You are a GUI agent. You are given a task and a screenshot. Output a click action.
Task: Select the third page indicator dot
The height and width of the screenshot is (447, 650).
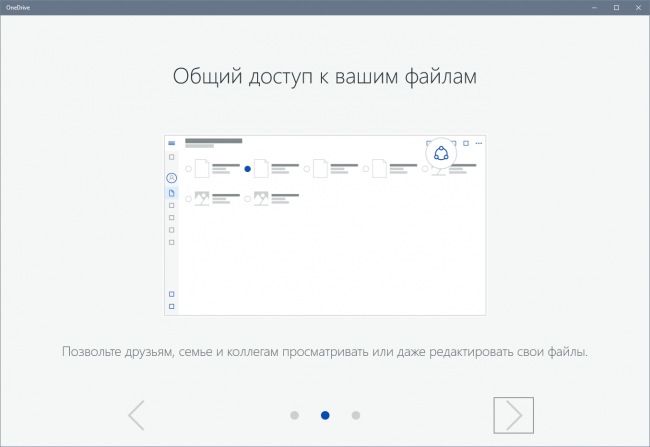[x=356, y=415]
